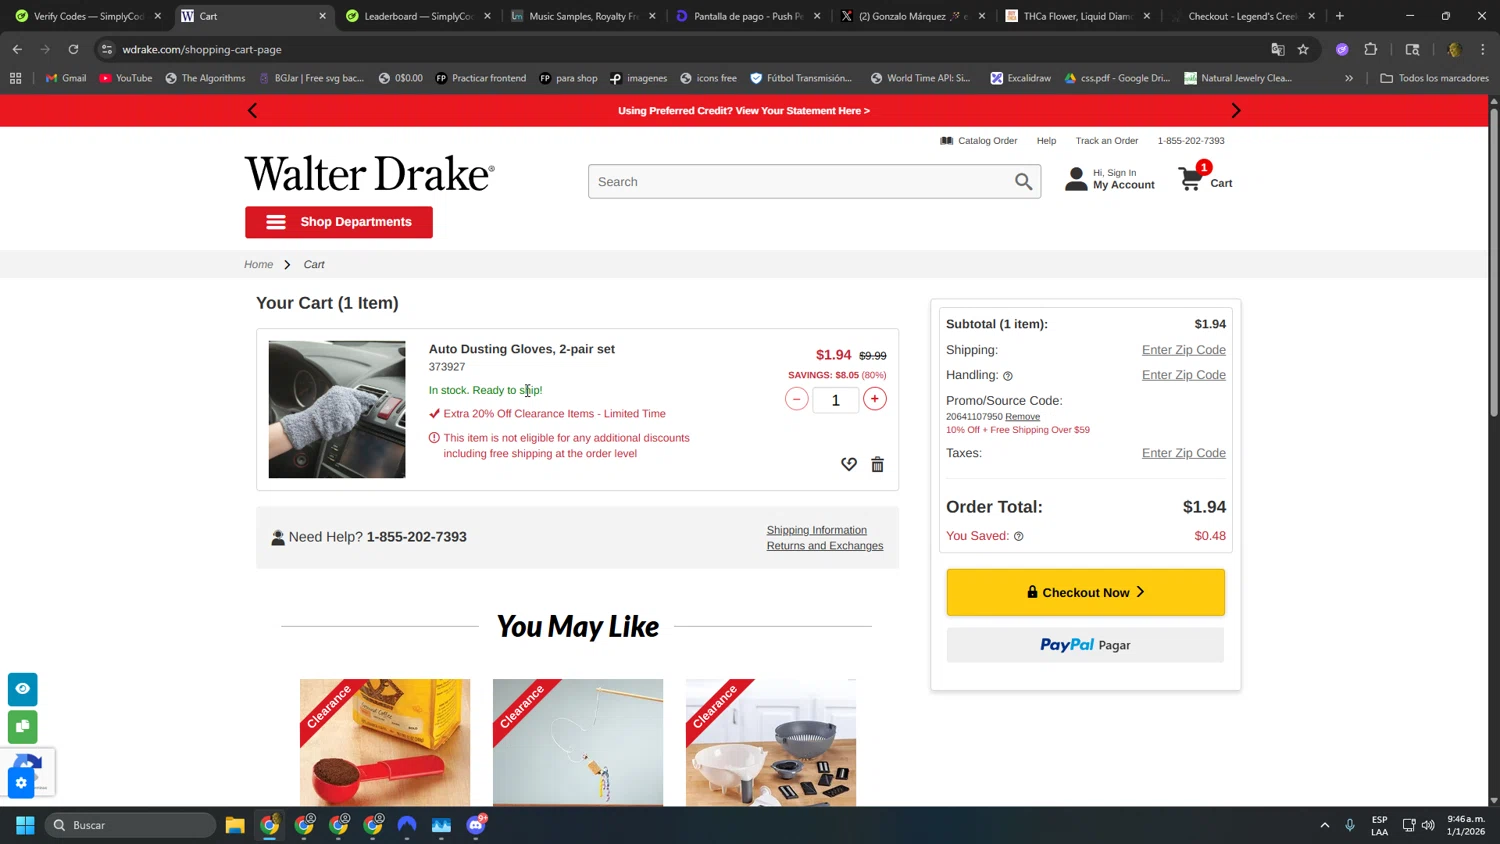Enter Zip Code for Taxes
The image size is (1500, 844).
[x=1183, y=453]
